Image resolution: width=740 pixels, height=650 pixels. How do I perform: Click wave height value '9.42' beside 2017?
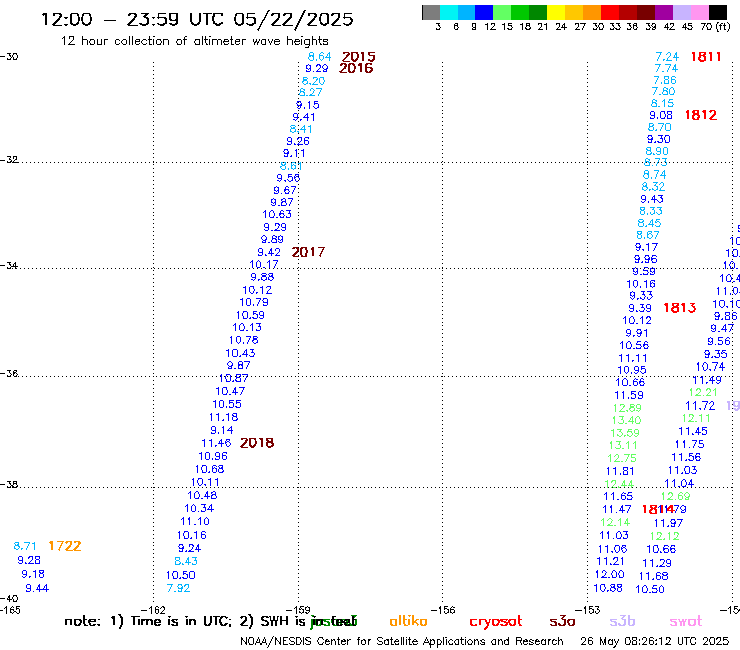[269, 253]
